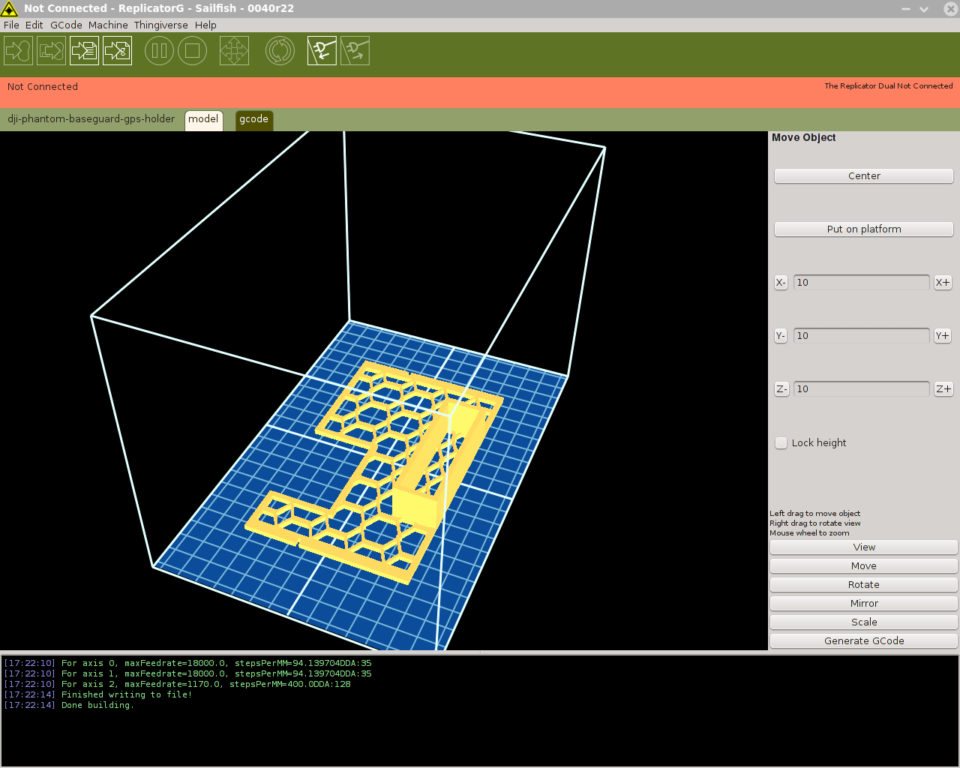Click the Y distance input field
This screenshot has height=768, width=960.
point(861,336)
